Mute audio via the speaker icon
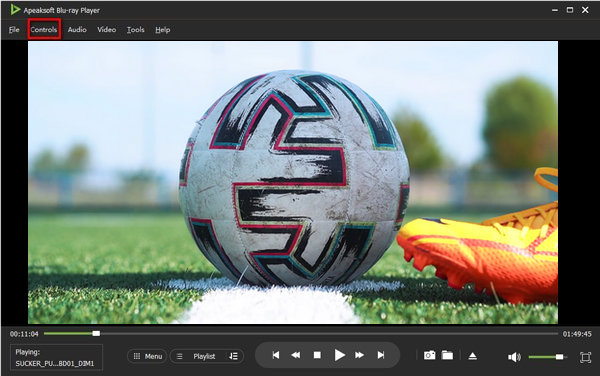This screenshot has width=600, height=376. (x=514, y=357)
